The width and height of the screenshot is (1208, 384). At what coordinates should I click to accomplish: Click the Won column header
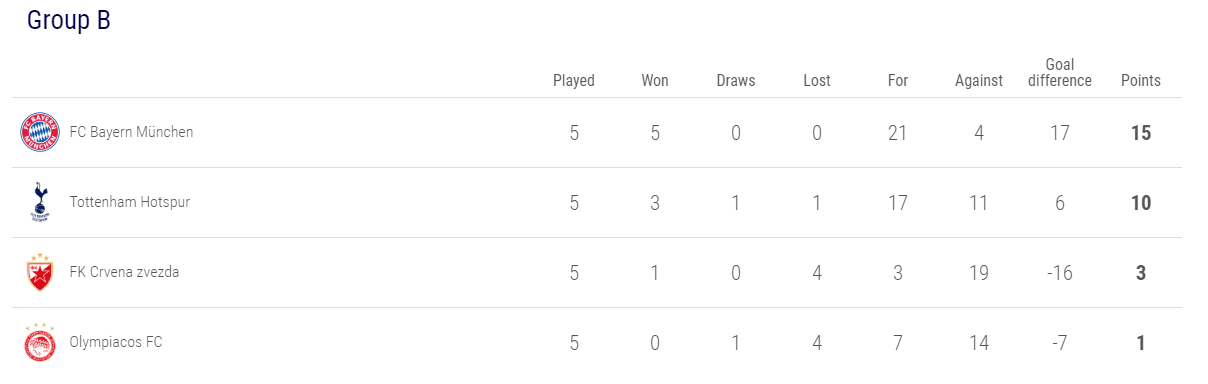tap(655, 80)
